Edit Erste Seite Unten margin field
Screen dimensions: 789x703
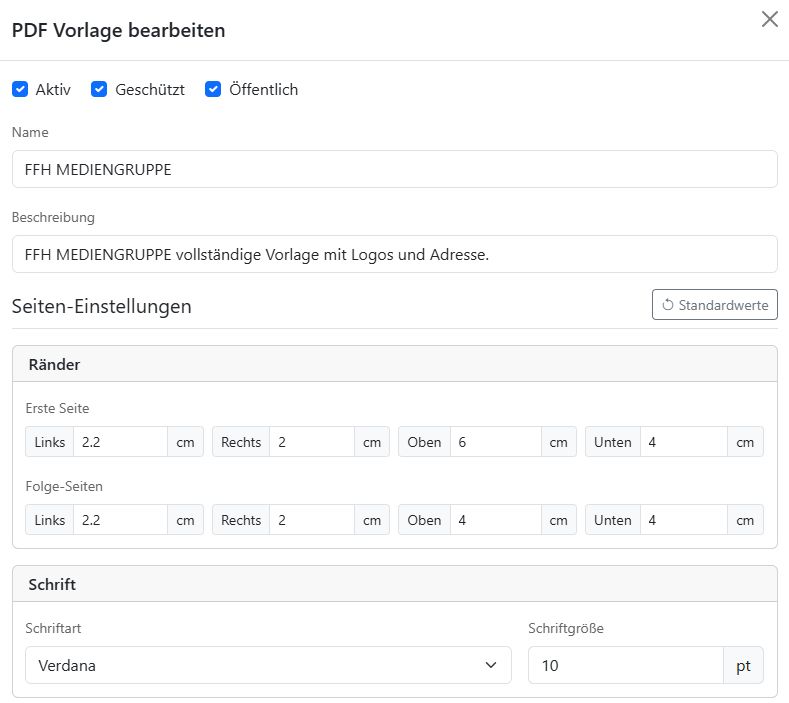[684, 442]
